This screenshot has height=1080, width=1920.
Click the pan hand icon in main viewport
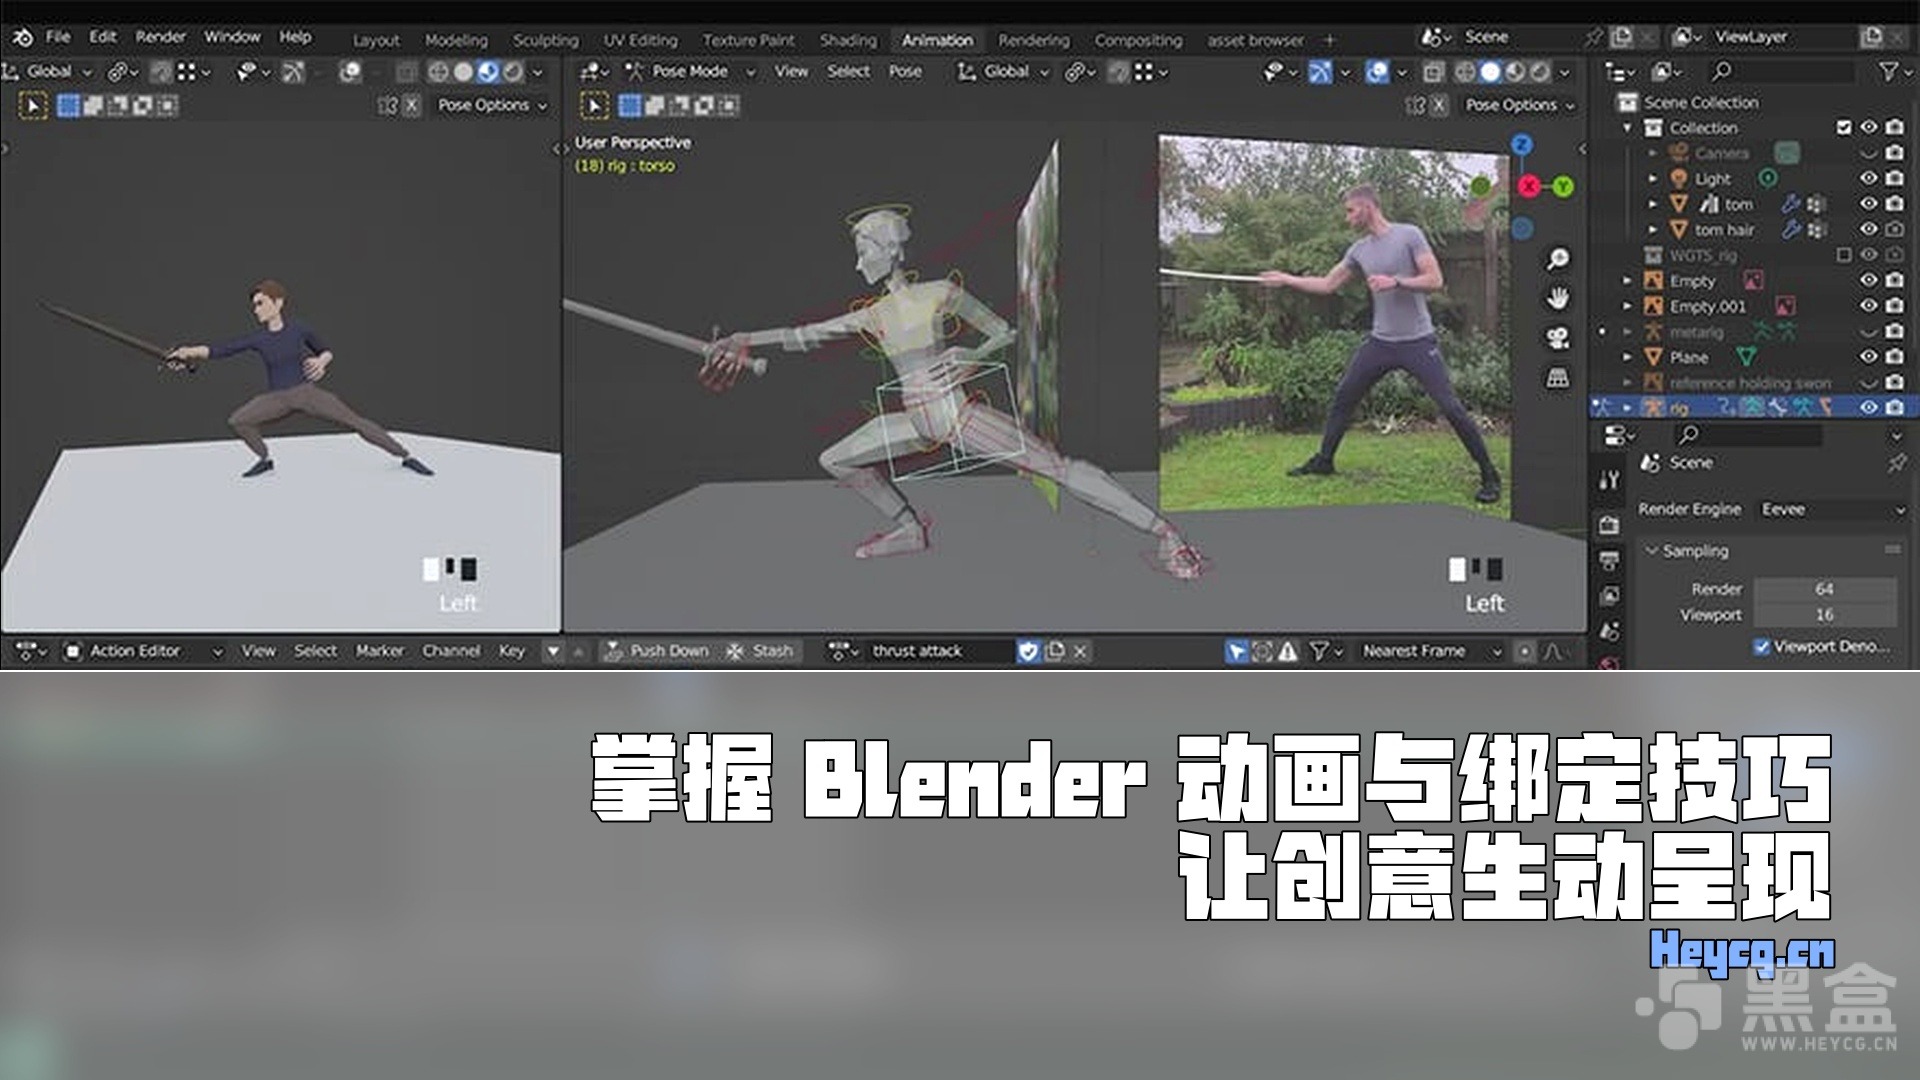1557,298
